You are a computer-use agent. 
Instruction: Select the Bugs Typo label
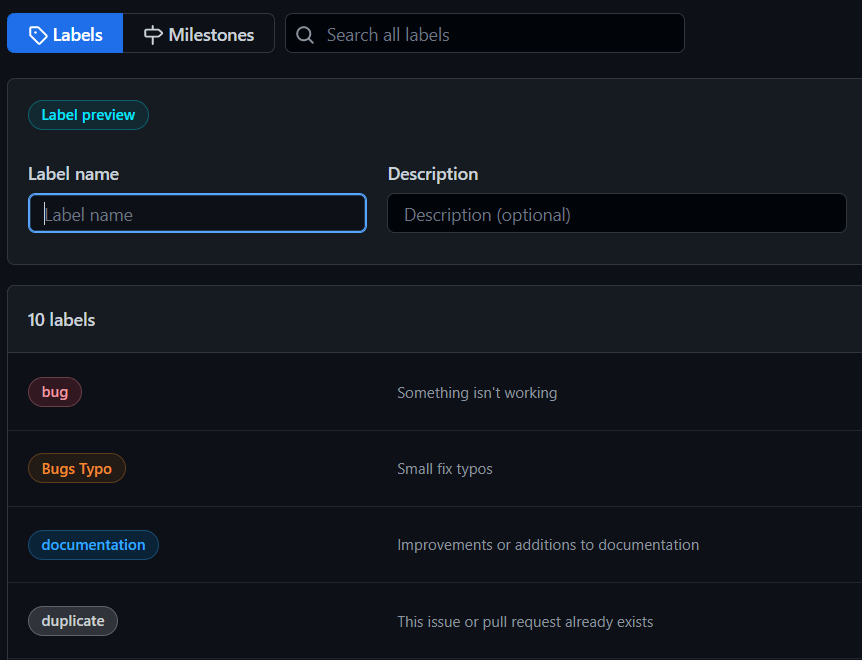76,467
